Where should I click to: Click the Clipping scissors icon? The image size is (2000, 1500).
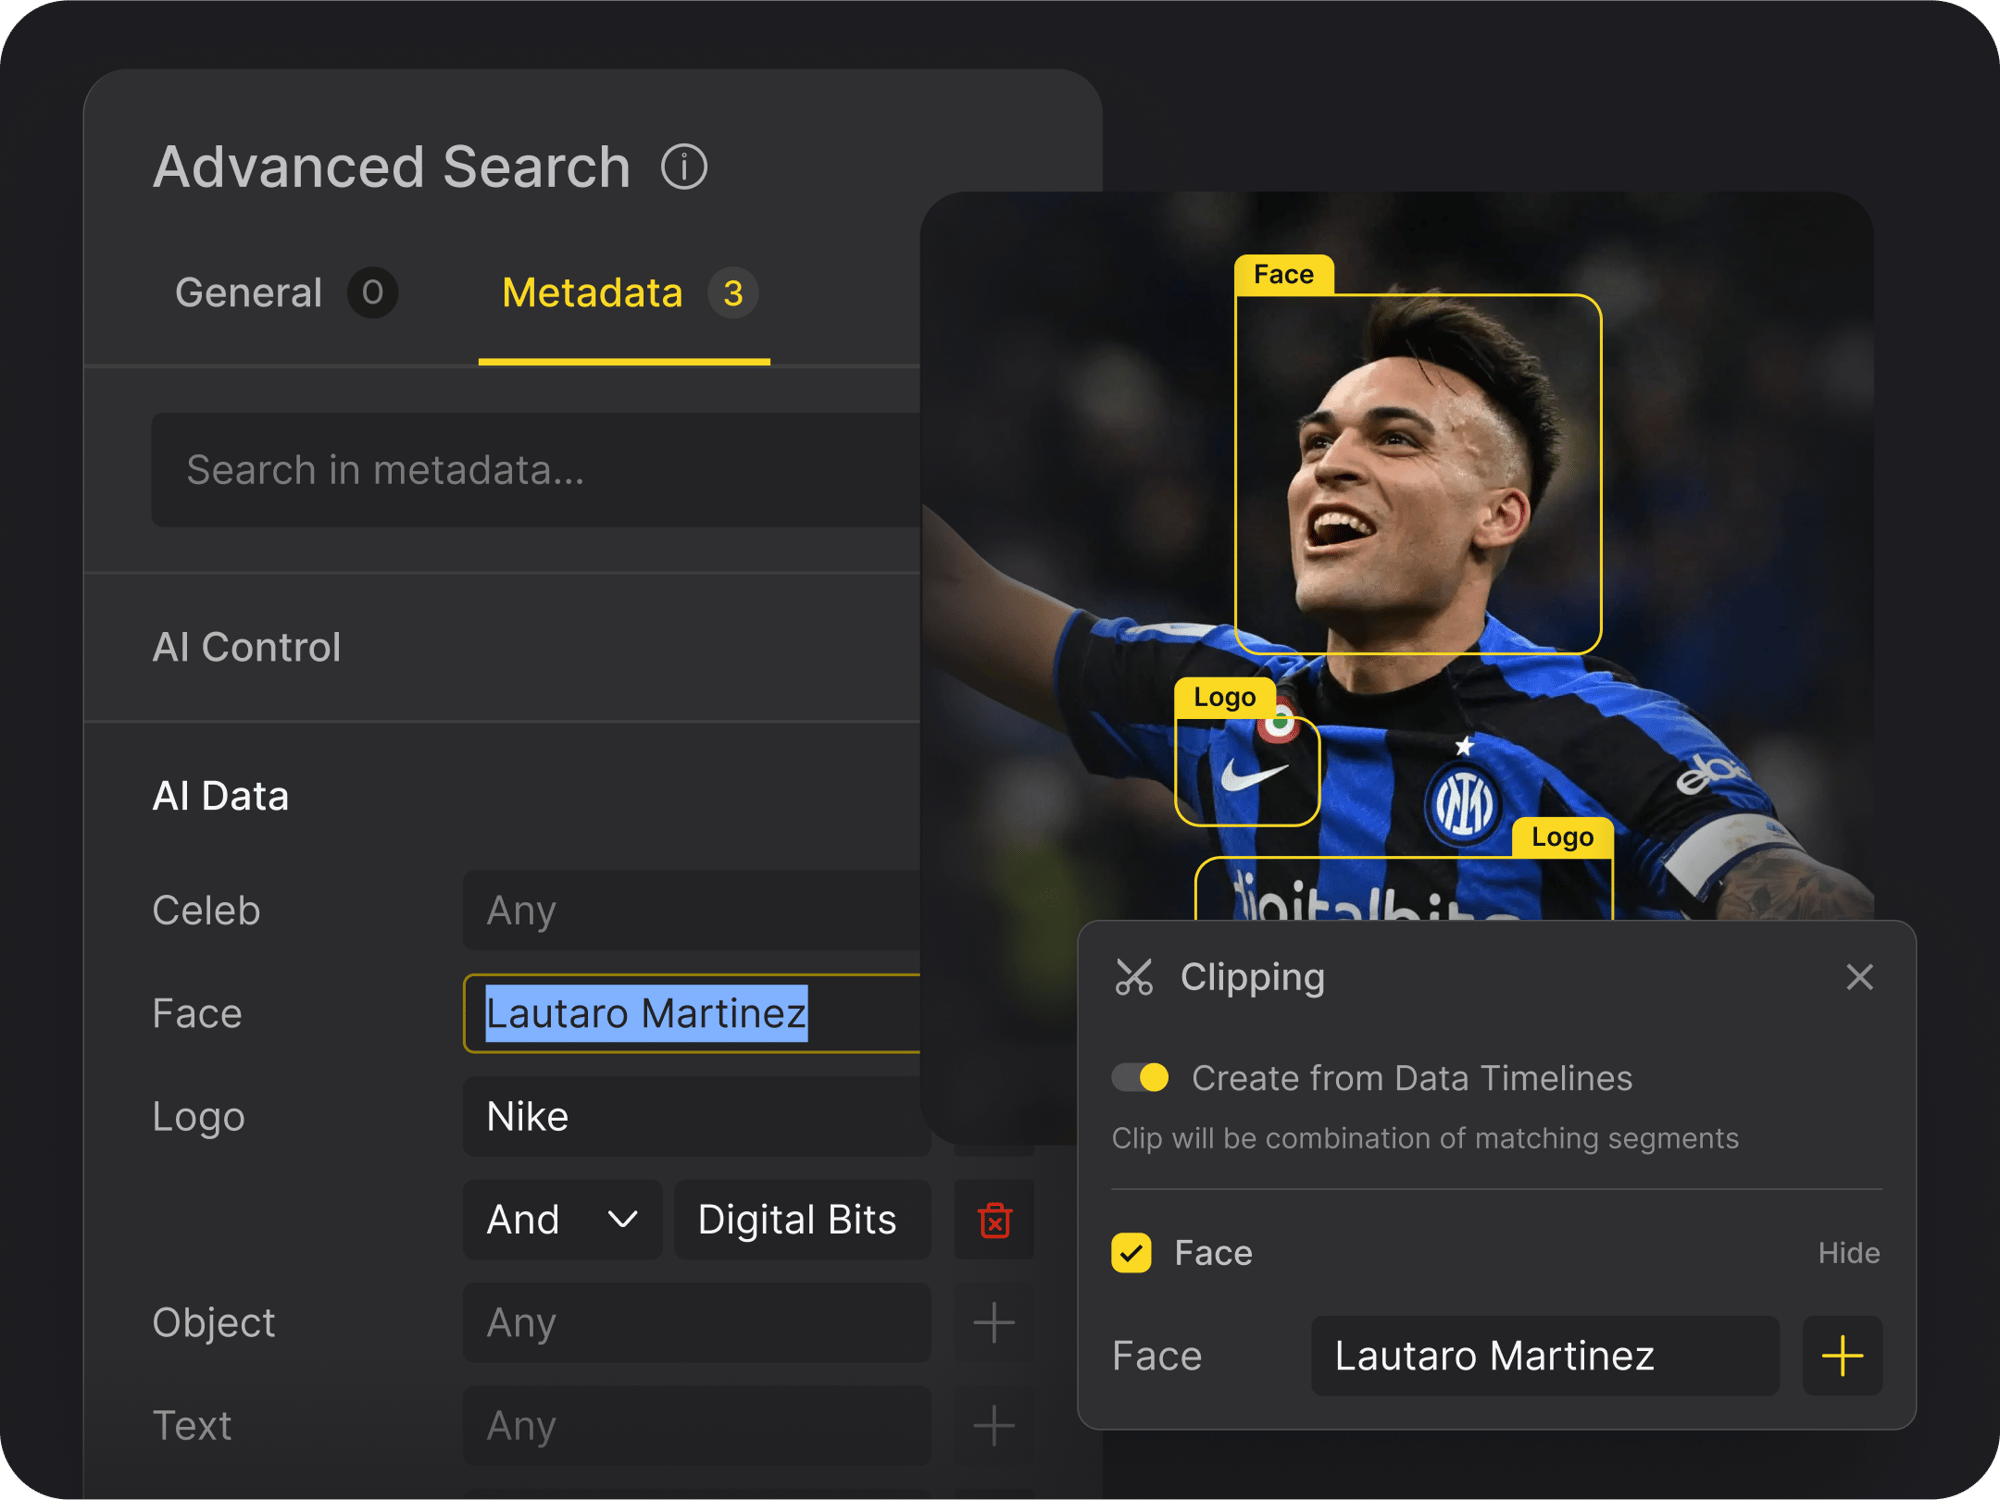[1134, 977]
